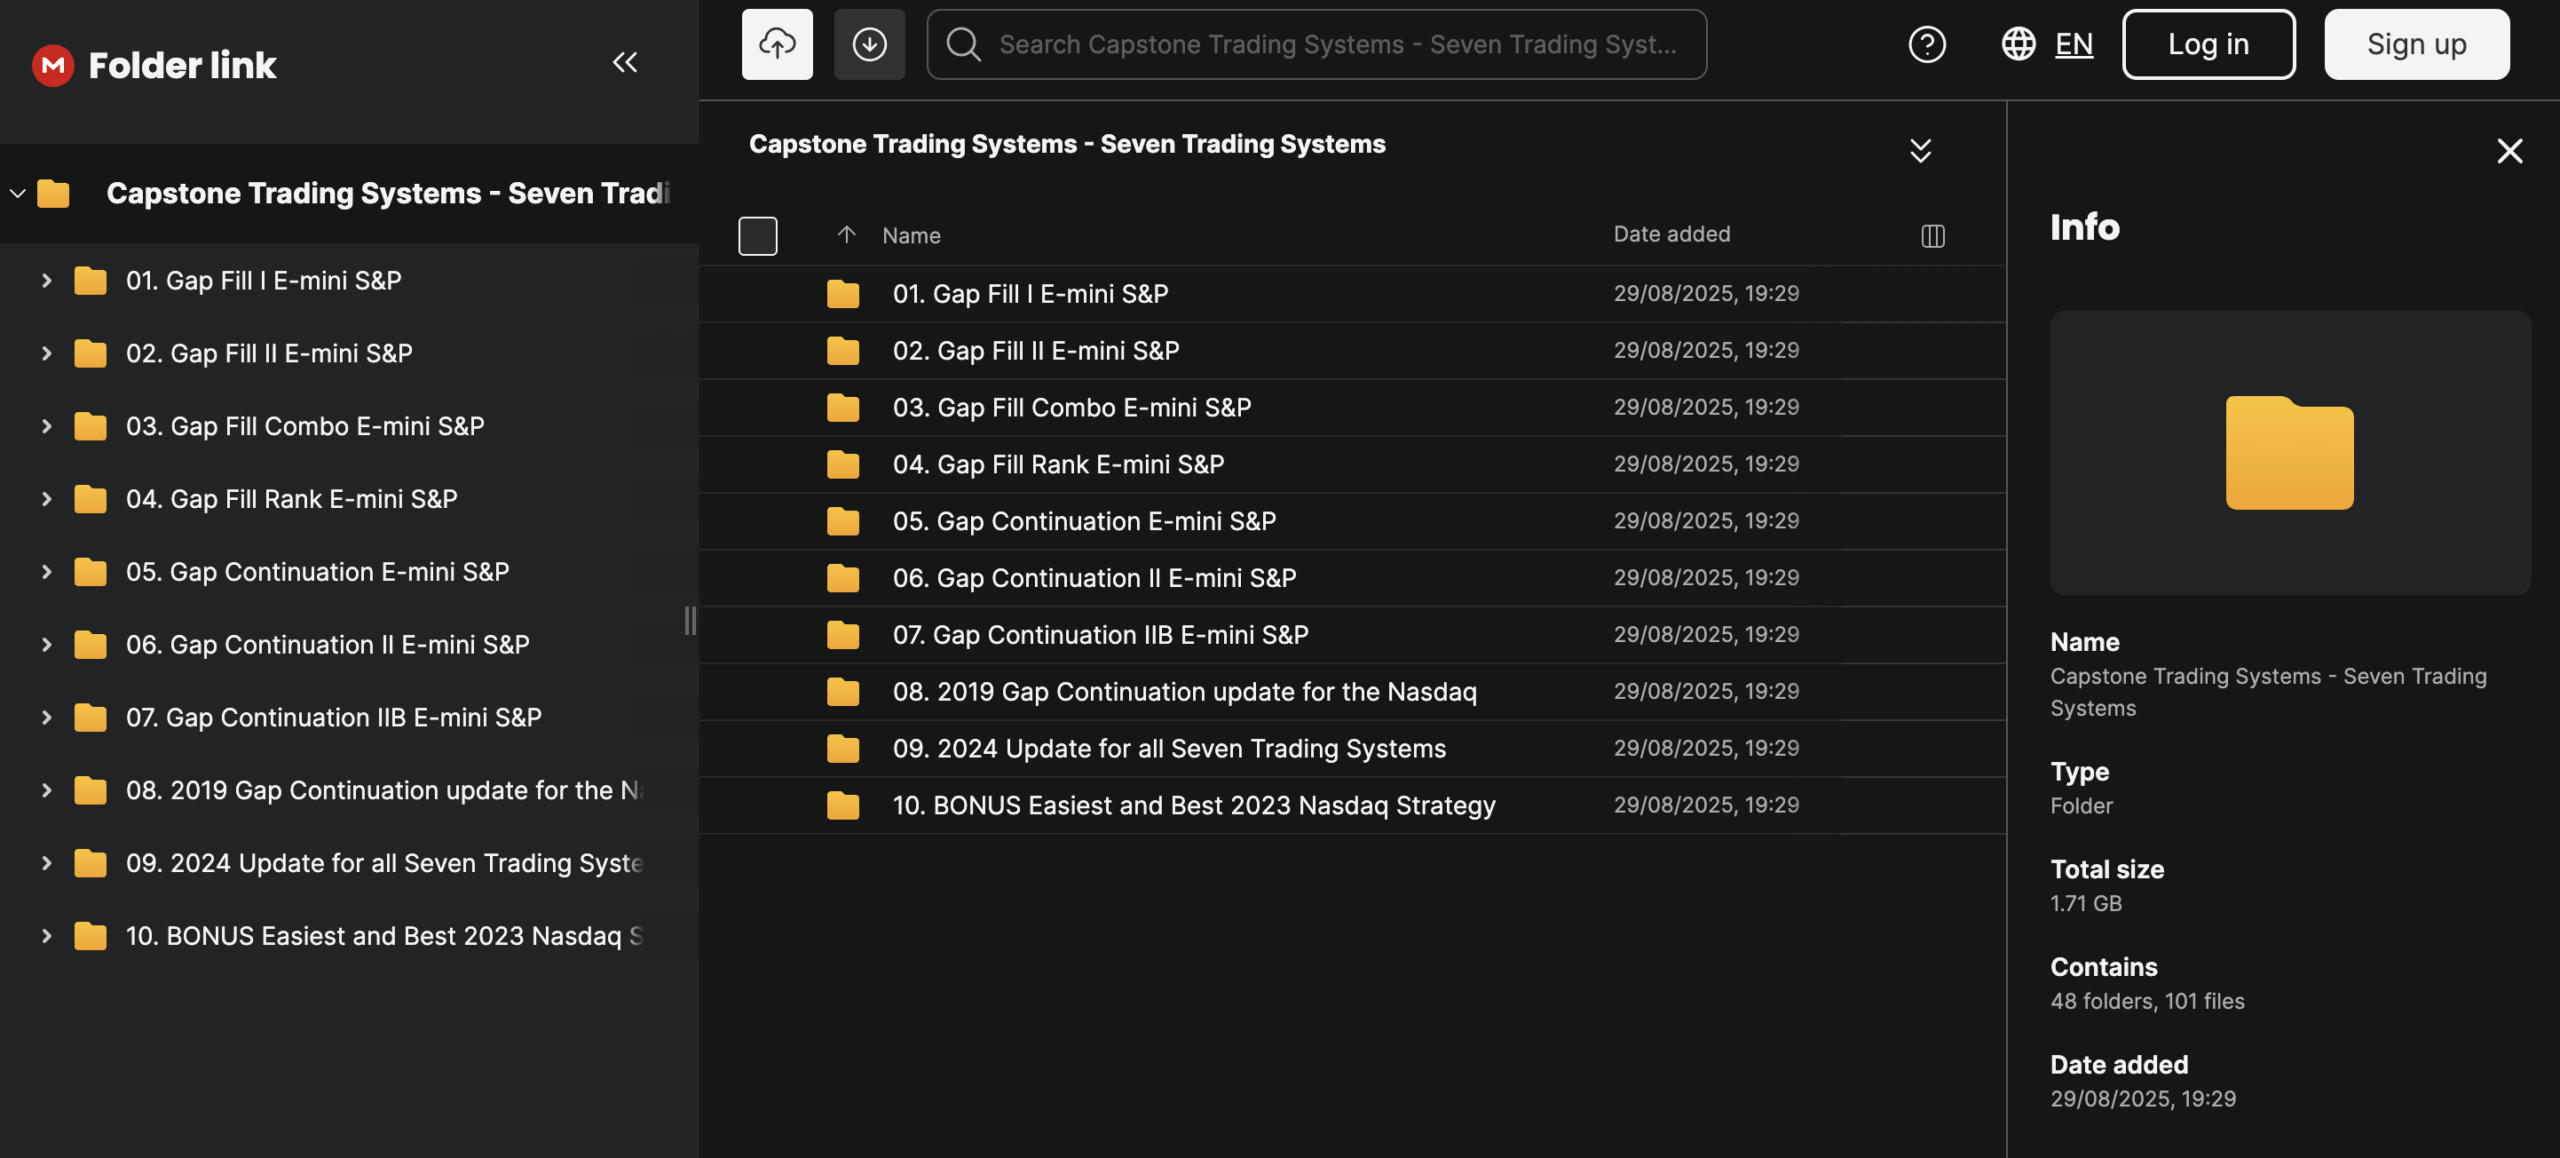This screenshot has height=1158, width=2560.
Task: Expand 01. Gap Fill I tree folder
Action: (x=46, y=281)
